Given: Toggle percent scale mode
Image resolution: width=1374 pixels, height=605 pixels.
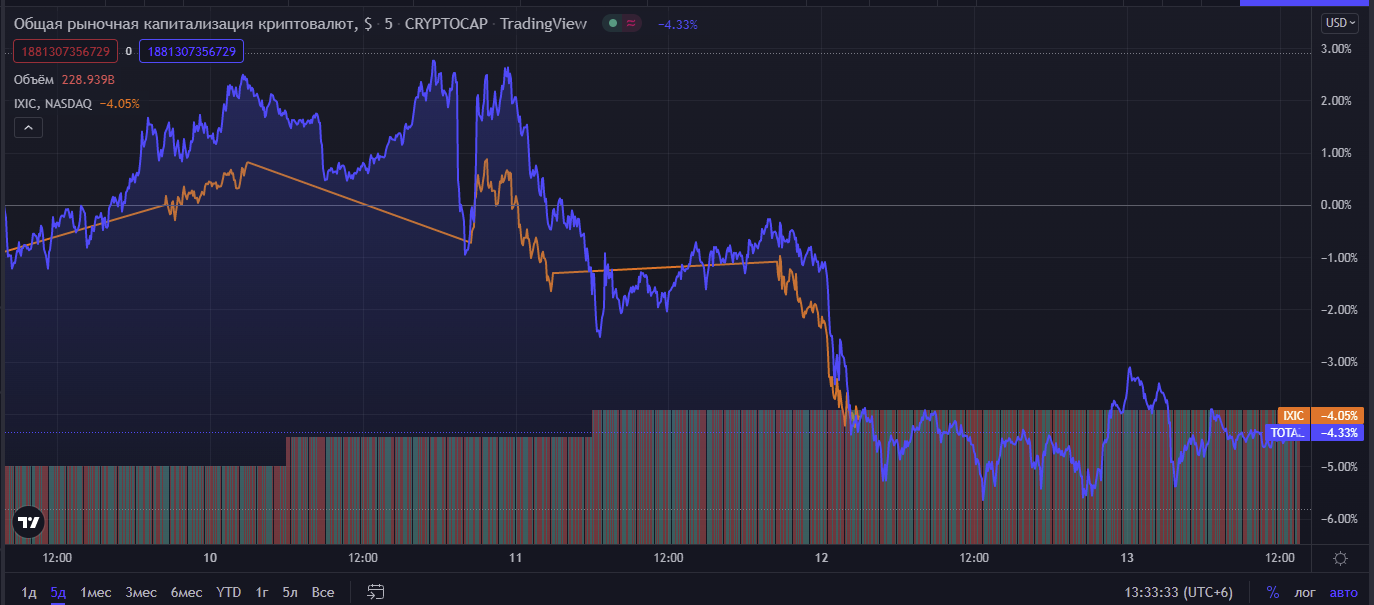Looking at the screenshot, I should coord(1273,592).
